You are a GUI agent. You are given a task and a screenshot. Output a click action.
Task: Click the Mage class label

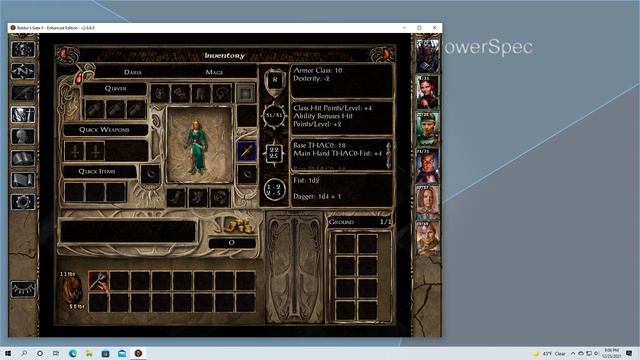tap(214, 72)
